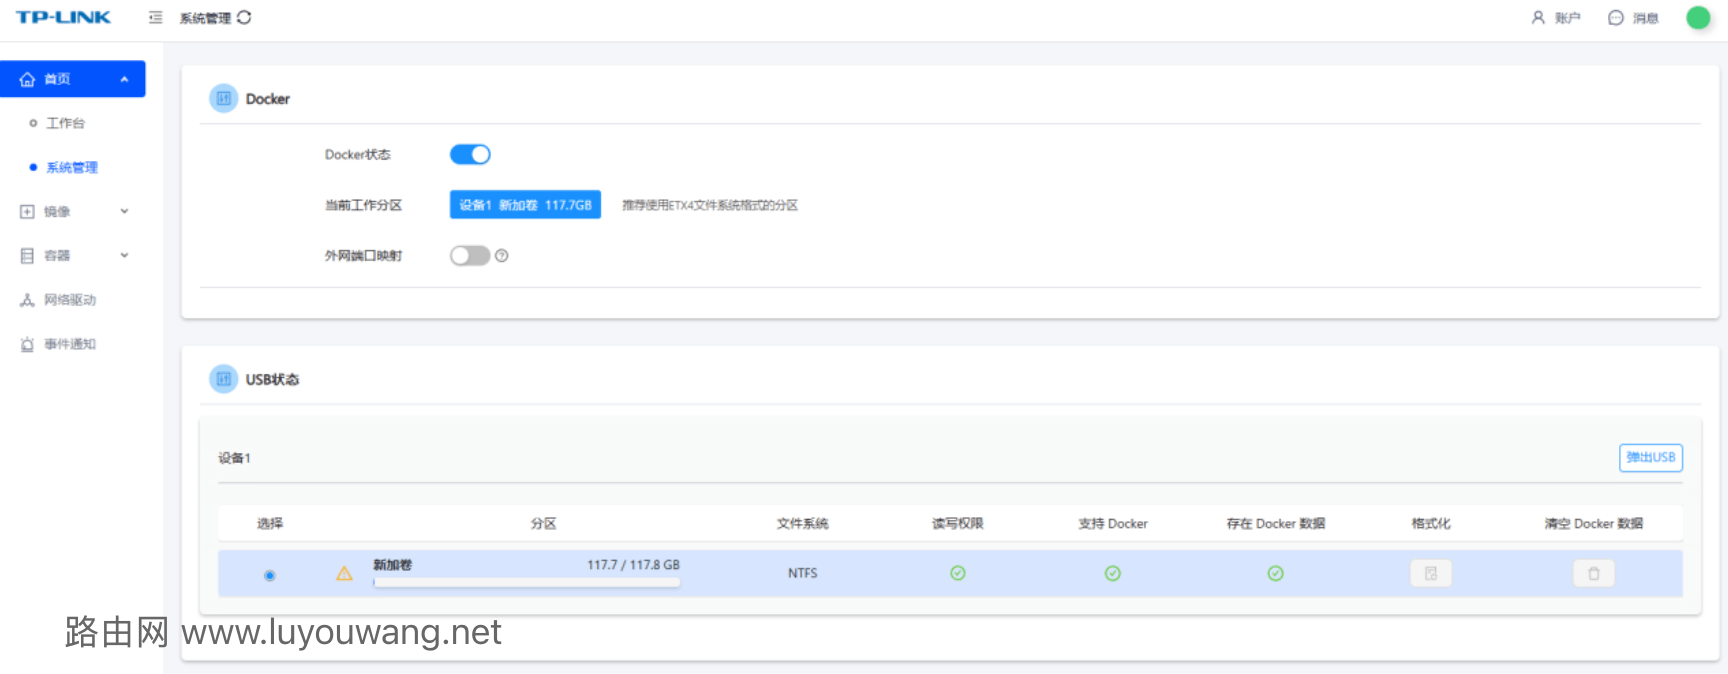
Task: Click the read-write permission check icon
Action: coord(958,573)
